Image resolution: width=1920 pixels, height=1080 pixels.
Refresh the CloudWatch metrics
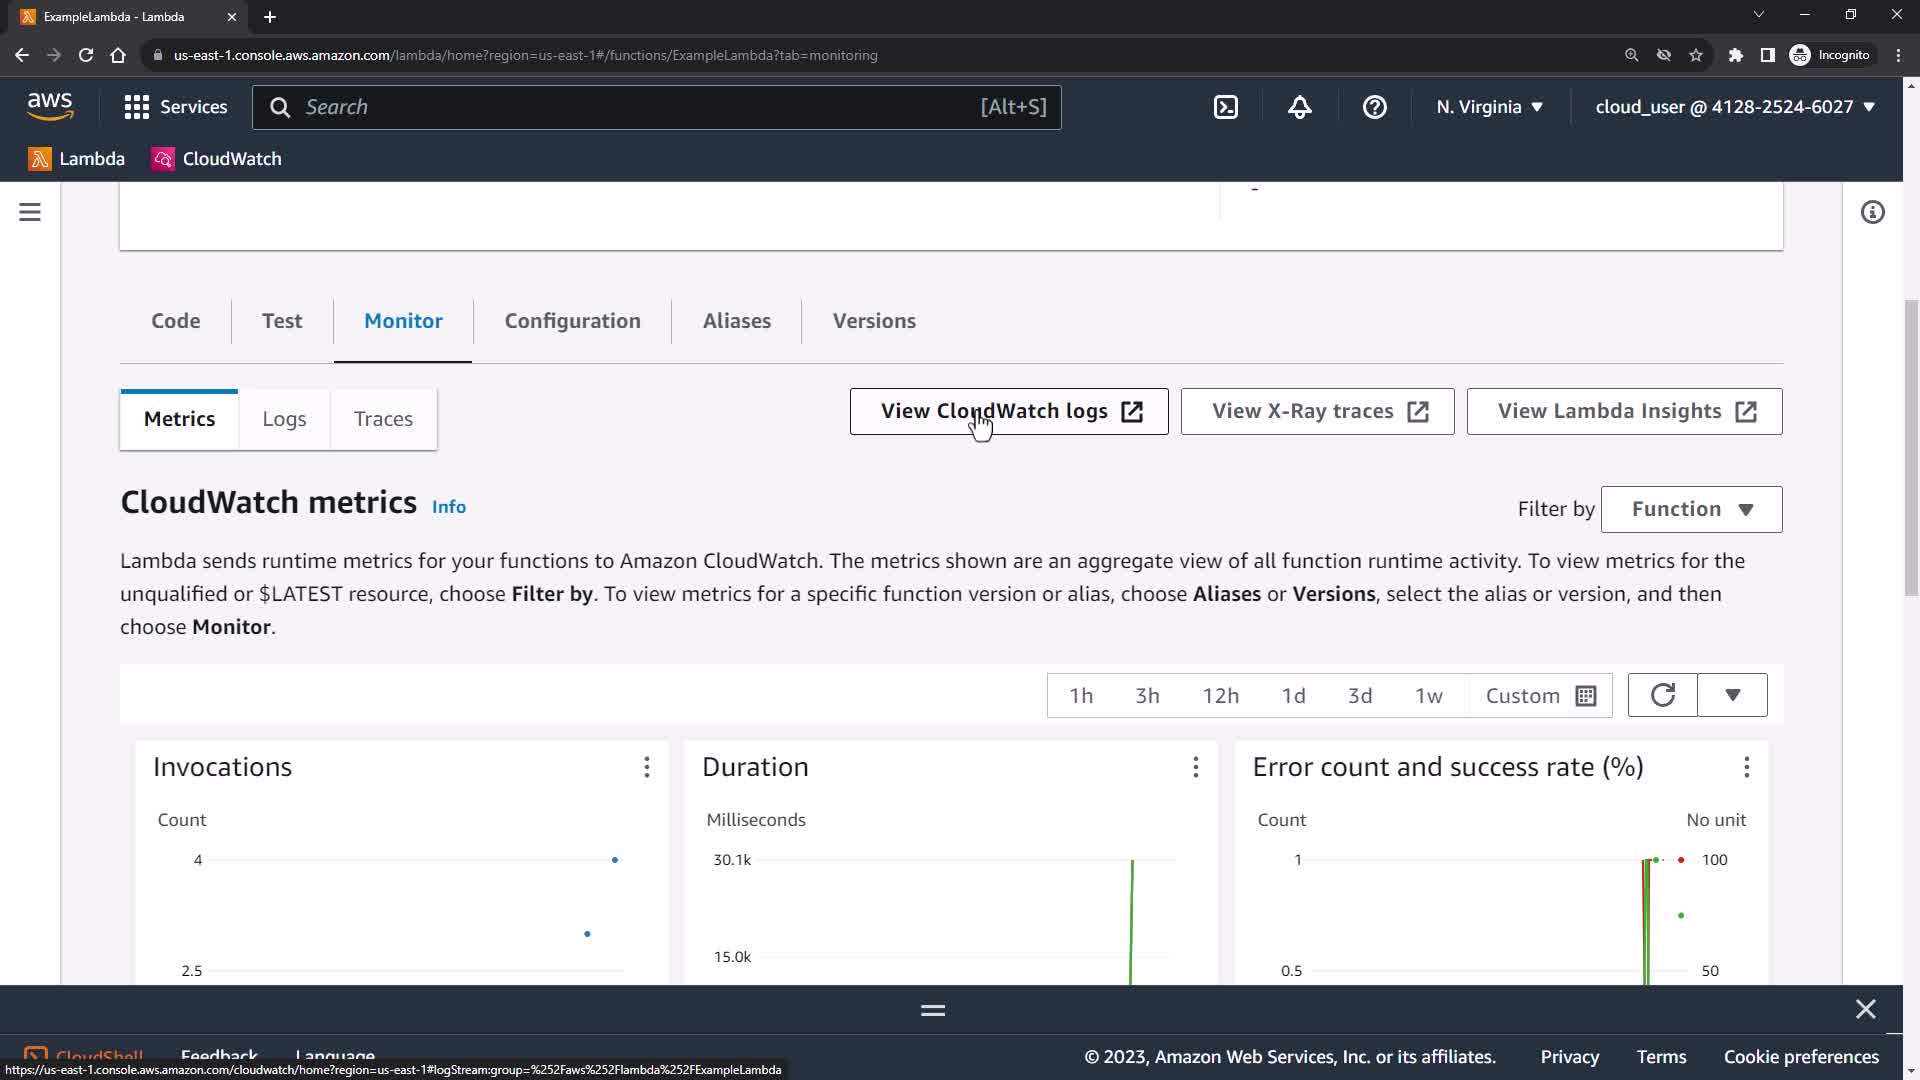1662,695
